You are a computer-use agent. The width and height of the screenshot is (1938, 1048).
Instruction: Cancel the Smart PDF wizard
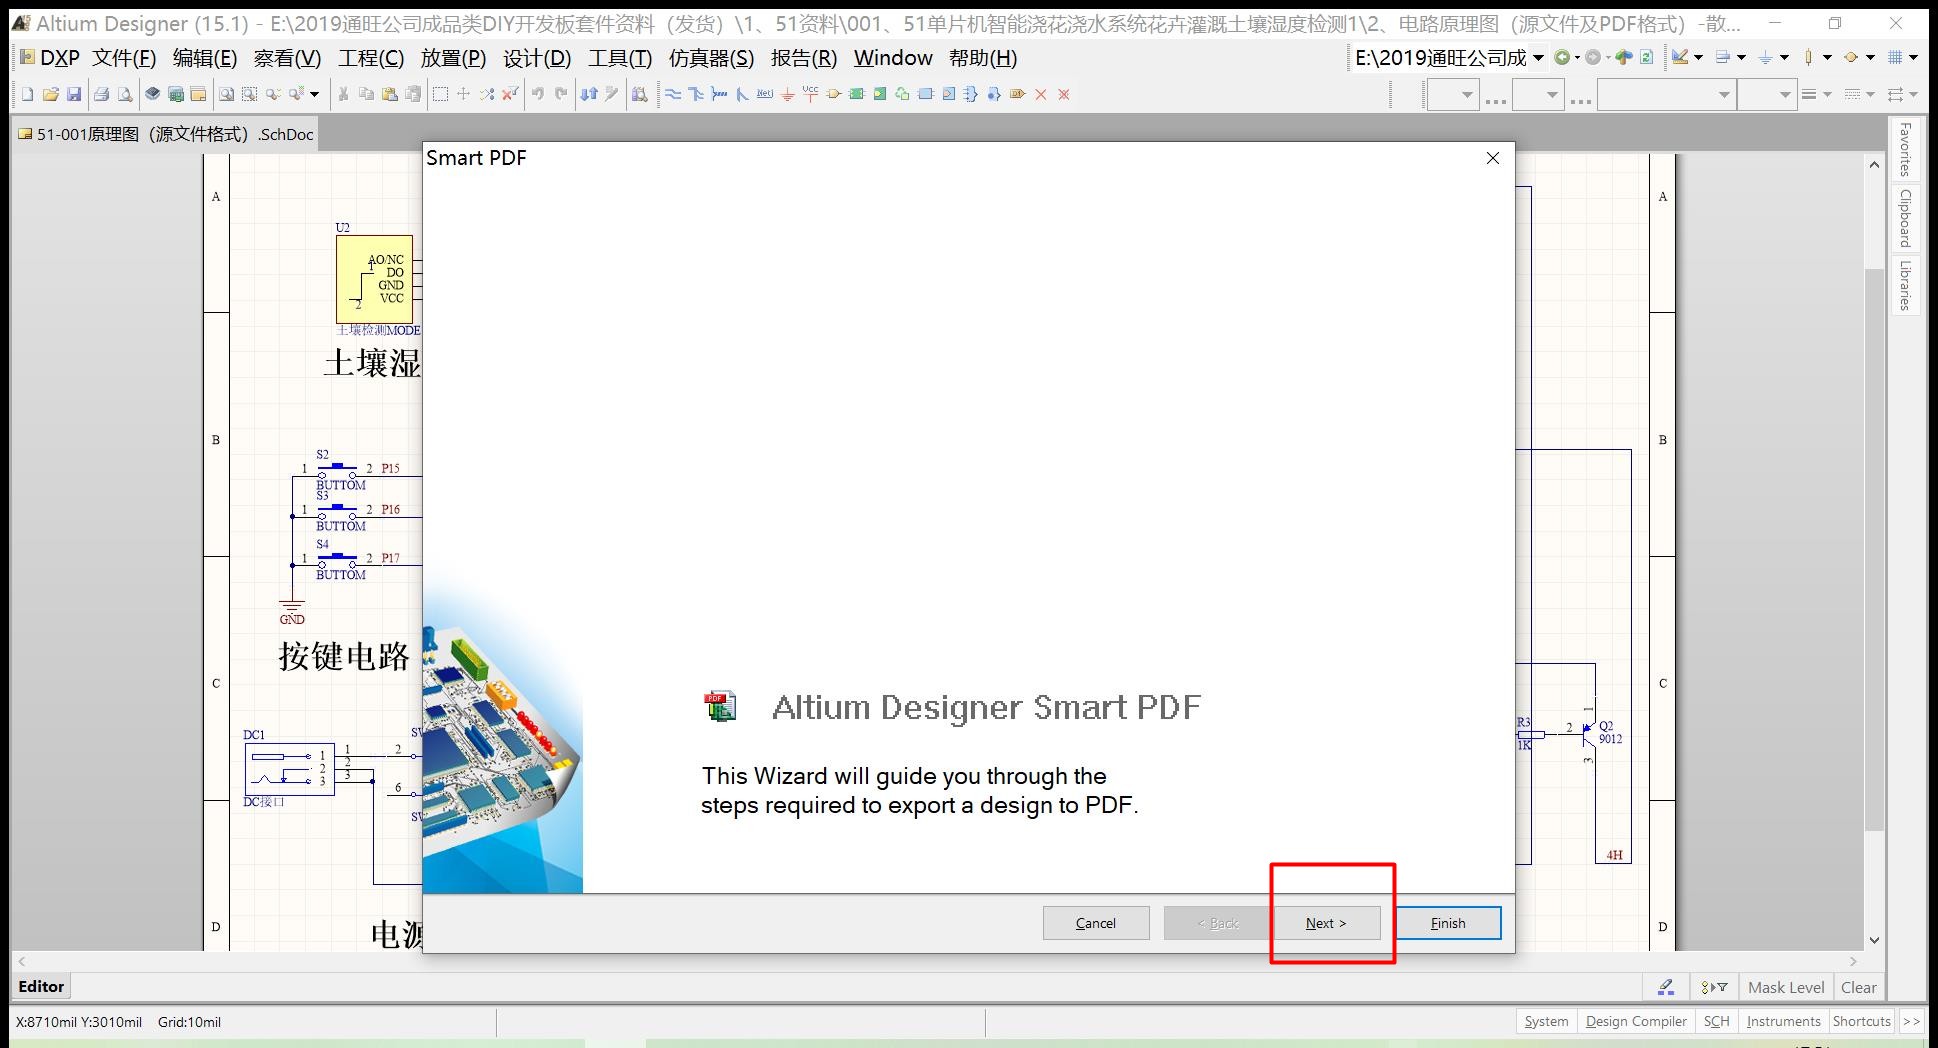1096,923
